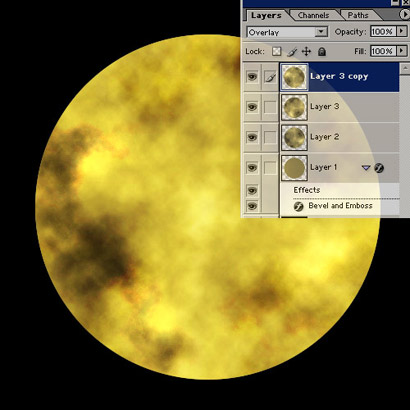Open the Bevel and Emboss effect entry

[x=340, y=206]
